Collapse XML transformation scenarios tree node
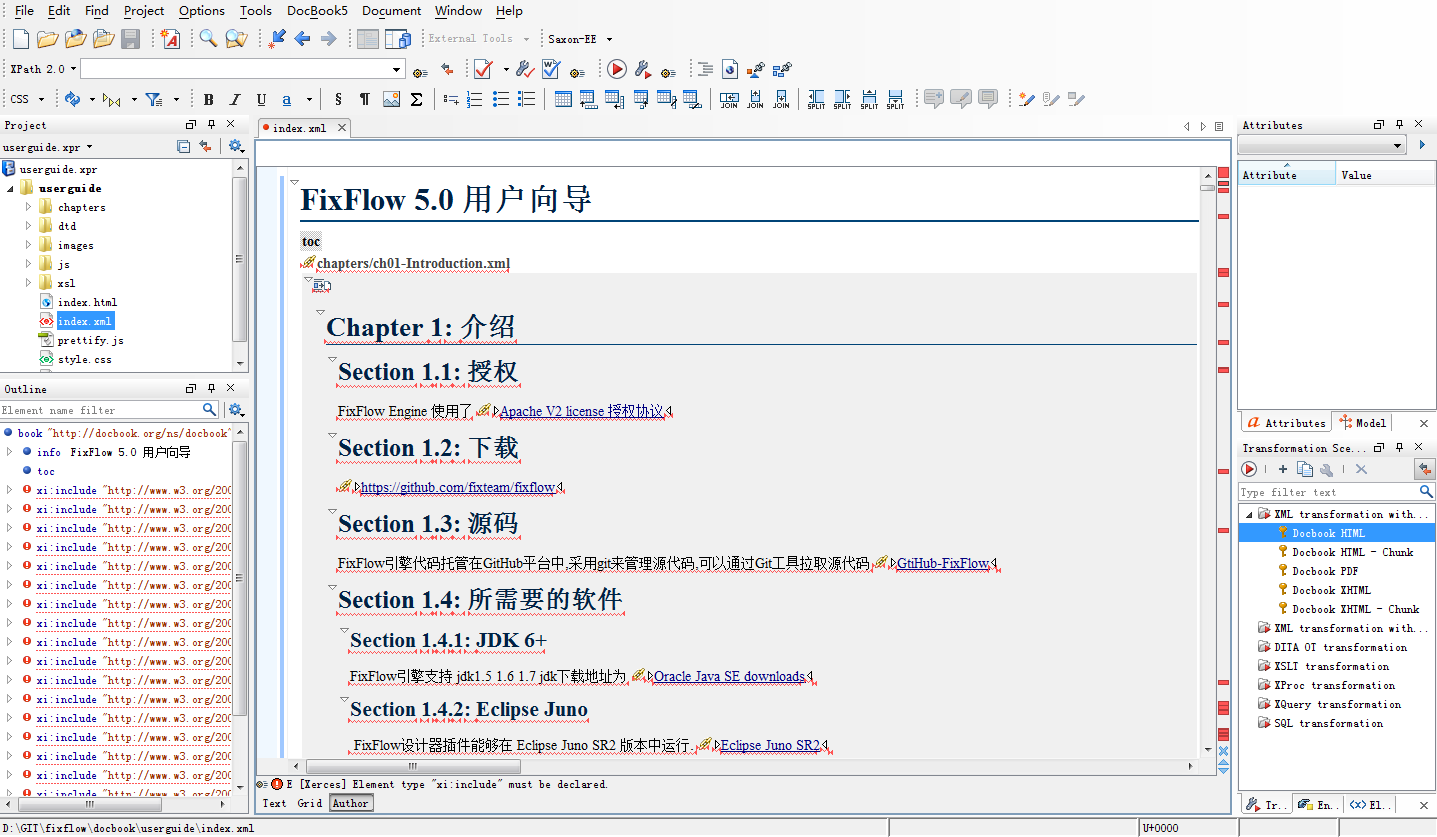Viewport: 1437px width, 837px height. click(1249, 514)
